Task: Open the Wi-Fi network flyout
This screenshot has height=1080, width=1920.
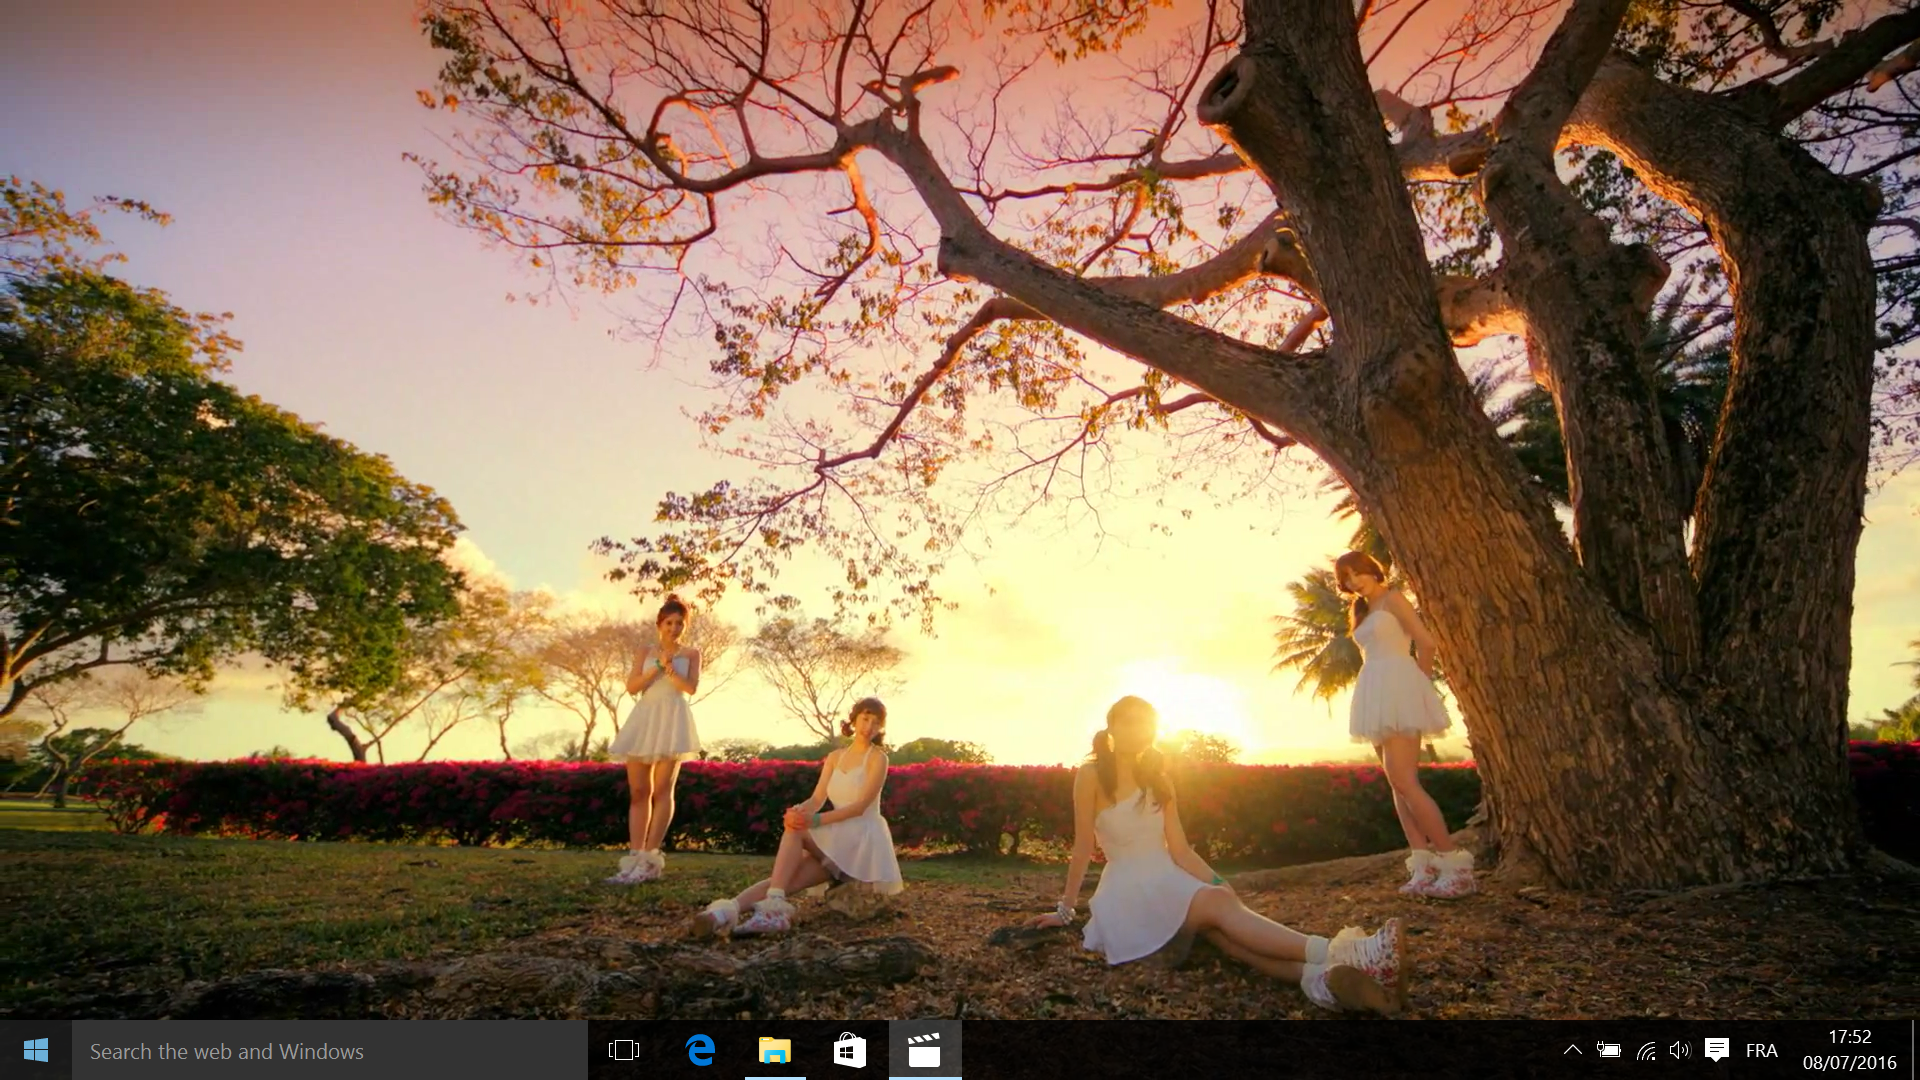Action: tap(1645, 1050)
